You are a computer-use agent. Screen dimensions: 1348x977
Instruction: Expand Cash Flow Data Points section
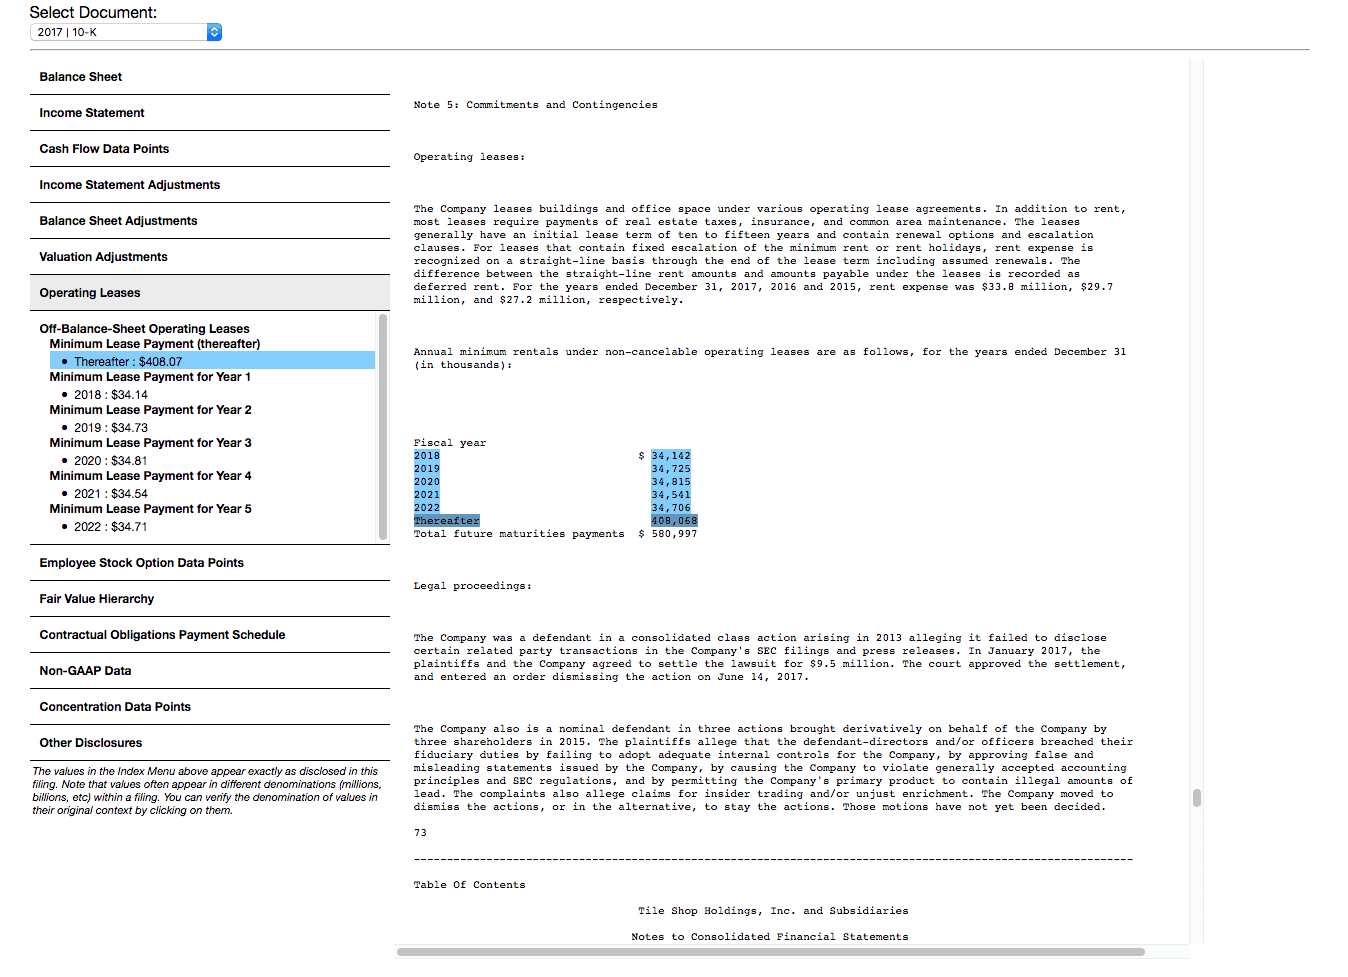(210, 149)
